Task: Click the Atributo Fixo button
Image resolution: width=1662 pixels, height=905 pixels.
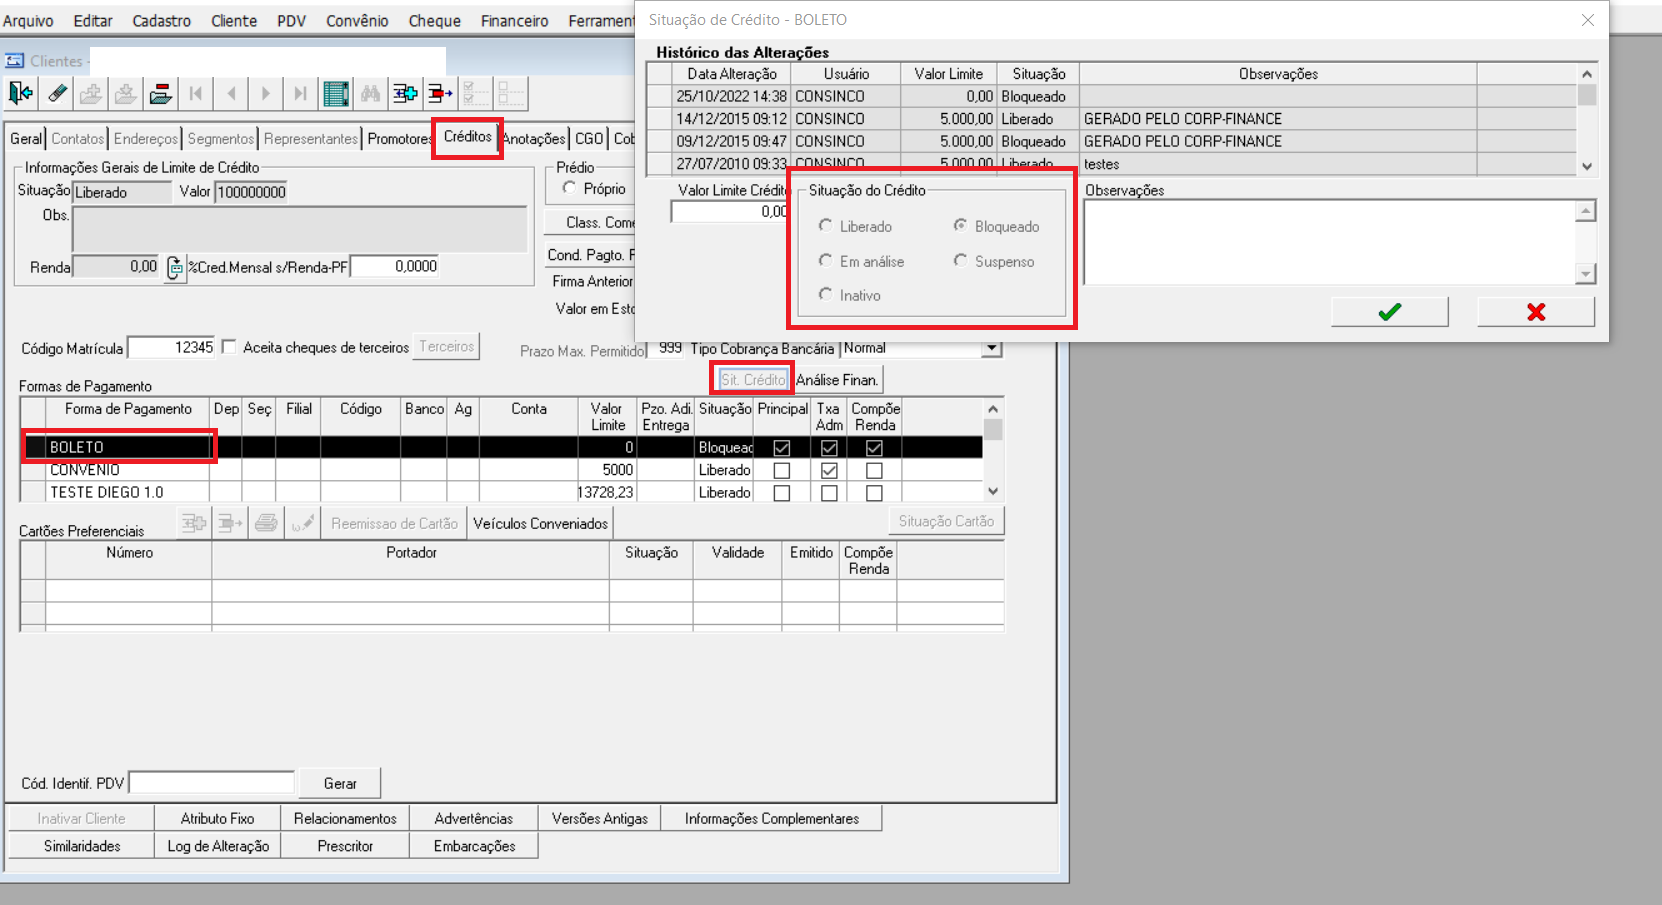Action: pyautogui.click(x=217, y=818)
